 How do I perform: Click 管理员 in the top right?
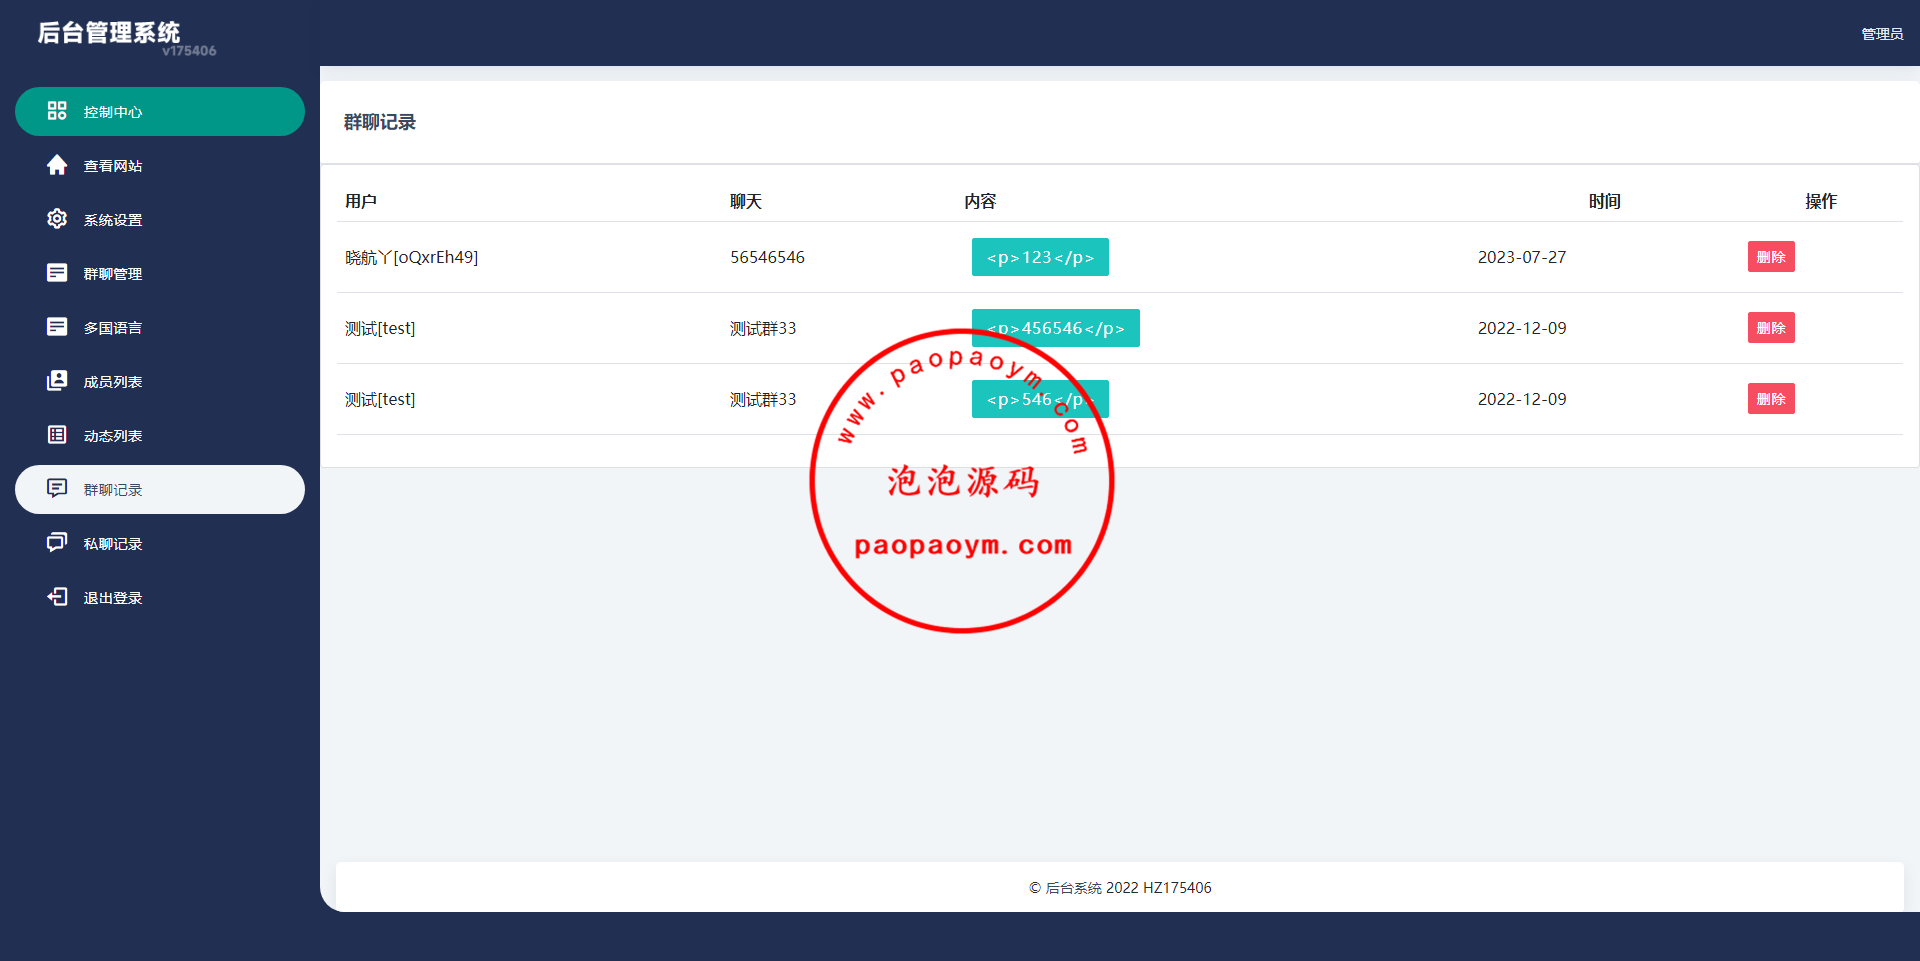pyautogui.click(x=1881, y=34)
